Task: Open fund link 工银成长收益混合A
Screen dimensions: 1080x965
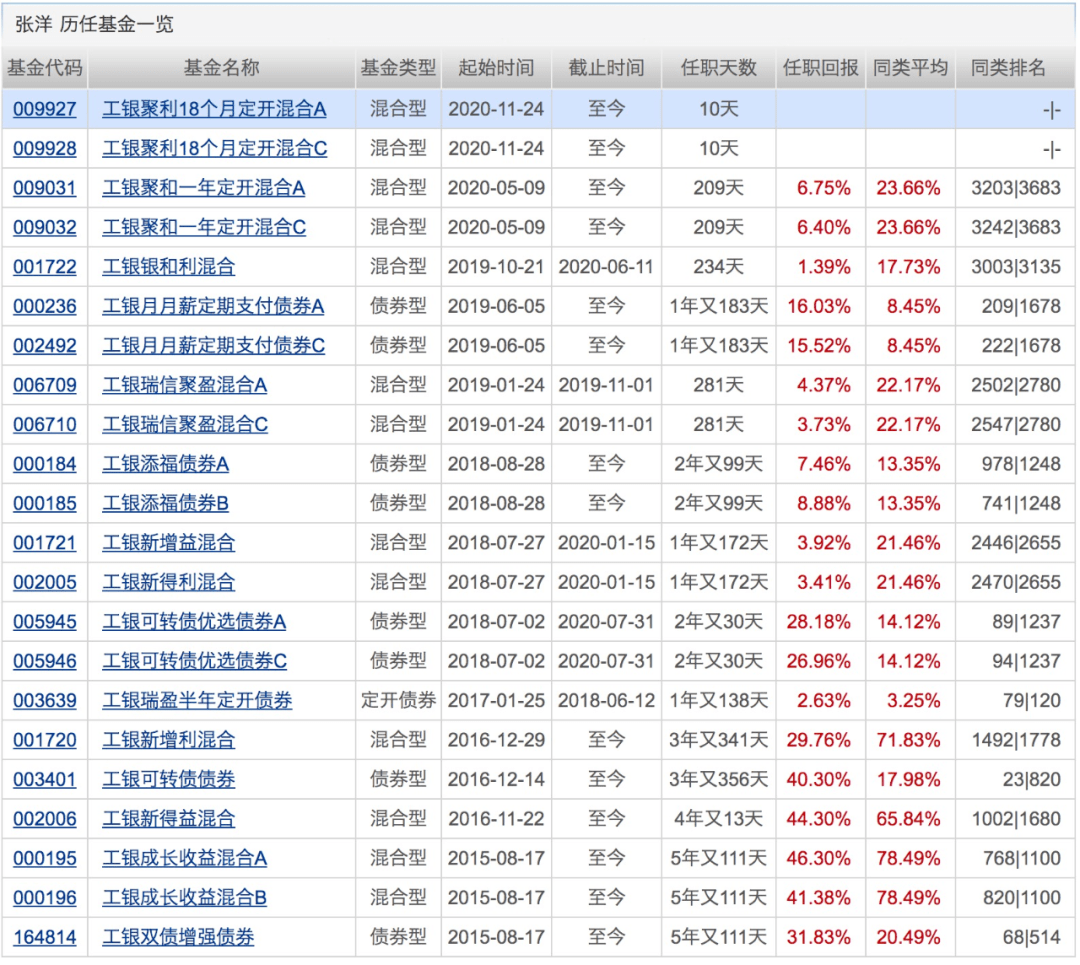Action: click(x=185, y=858)
